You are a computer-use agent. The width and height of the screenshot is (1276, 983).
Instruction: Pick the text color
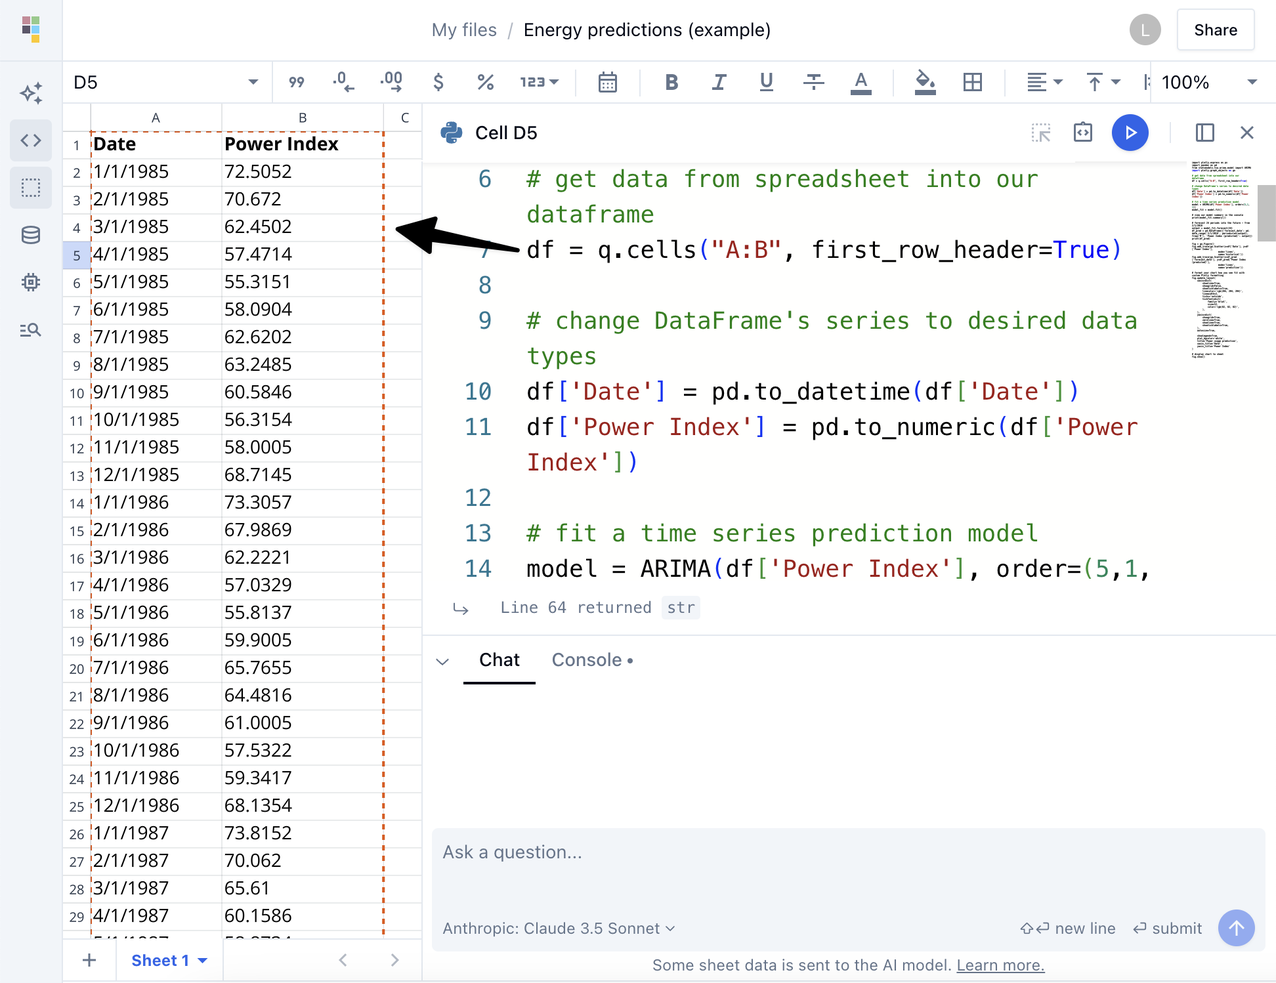[x=861, y=82]
